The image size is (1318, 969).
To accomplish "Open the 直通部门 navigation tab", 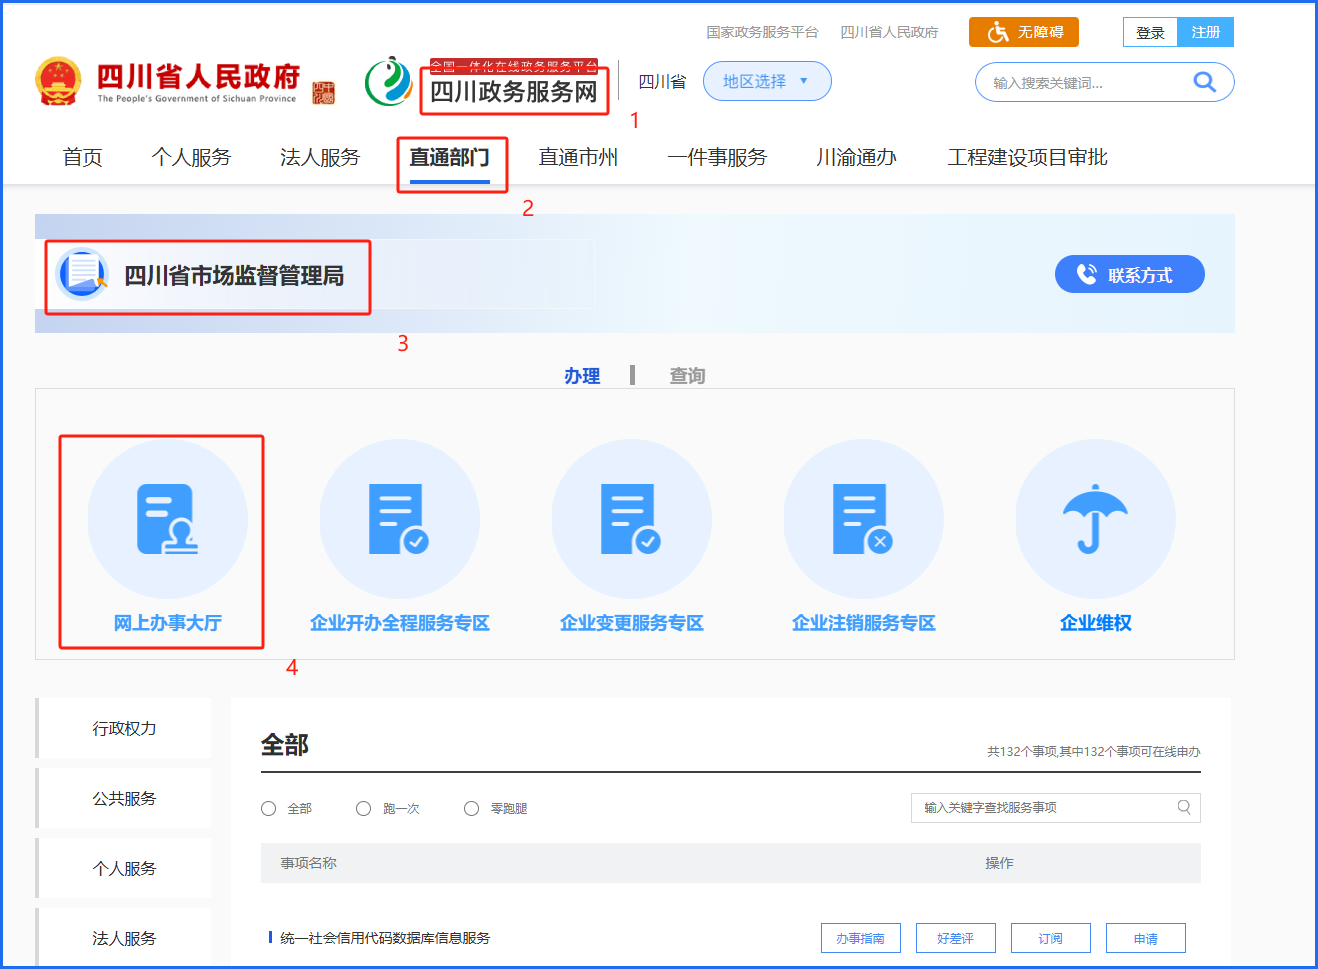I will 449,158.
